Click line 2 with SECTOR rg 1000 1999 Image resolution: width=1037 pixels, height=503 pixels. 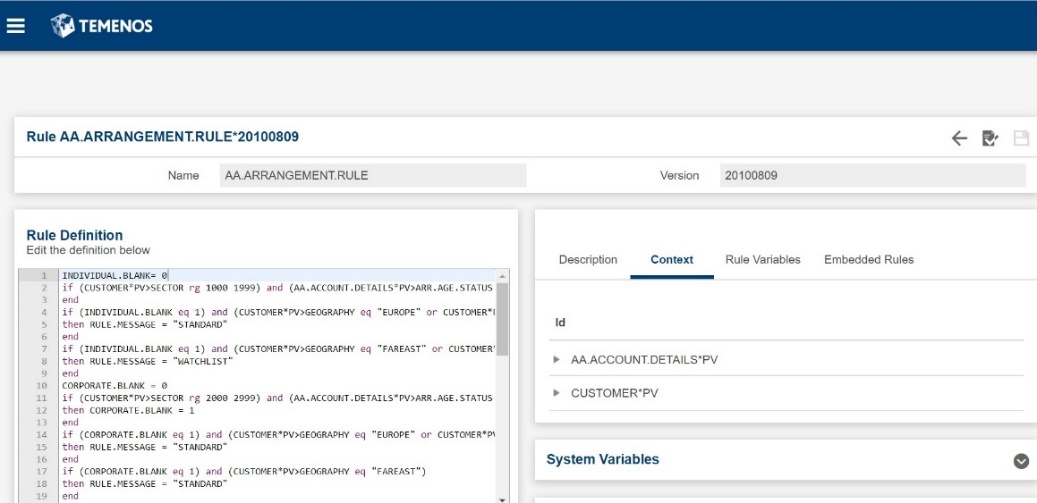pos(278,288)
